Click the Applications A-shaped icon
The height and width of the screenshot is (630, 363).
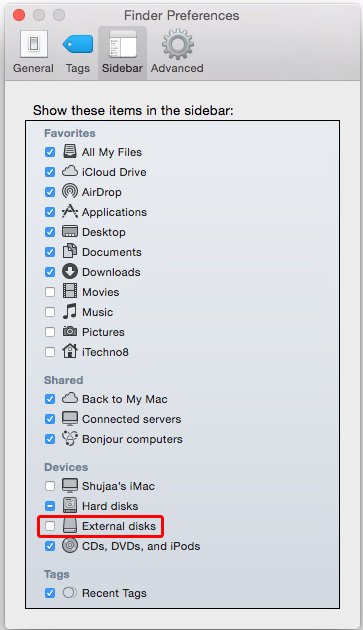[x=70, y=211]
